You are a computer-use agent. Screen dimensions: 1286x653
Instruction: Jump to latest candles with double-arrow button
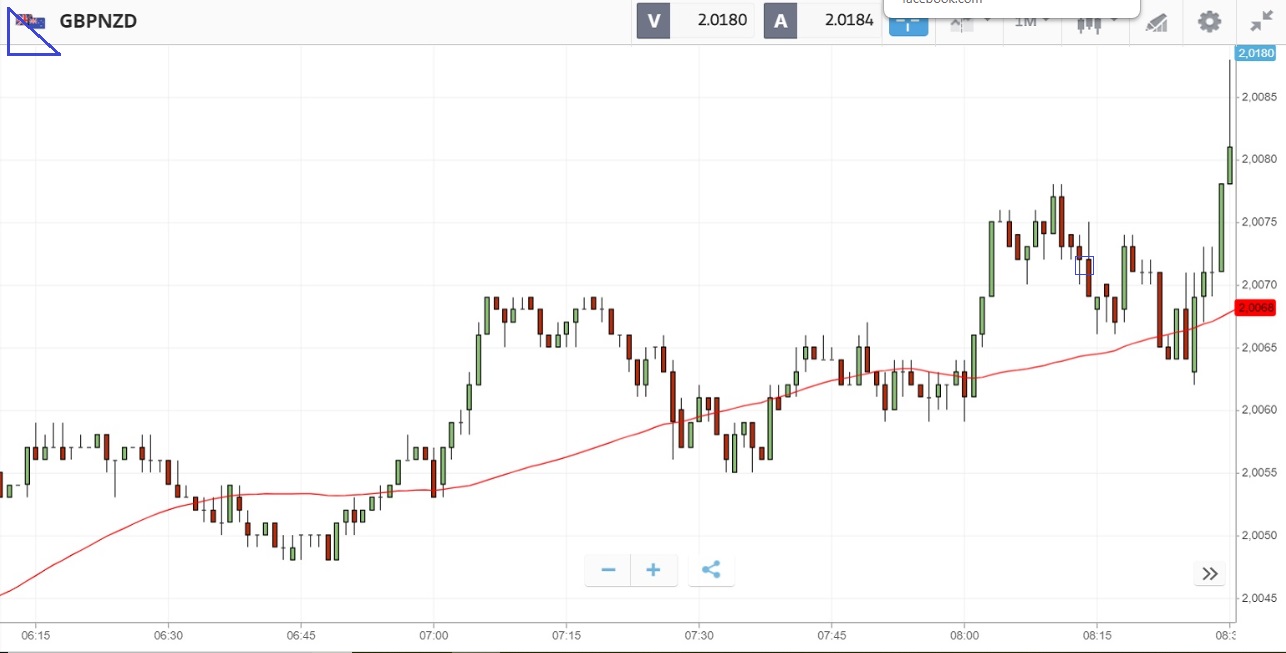[x=1209, y=573]
